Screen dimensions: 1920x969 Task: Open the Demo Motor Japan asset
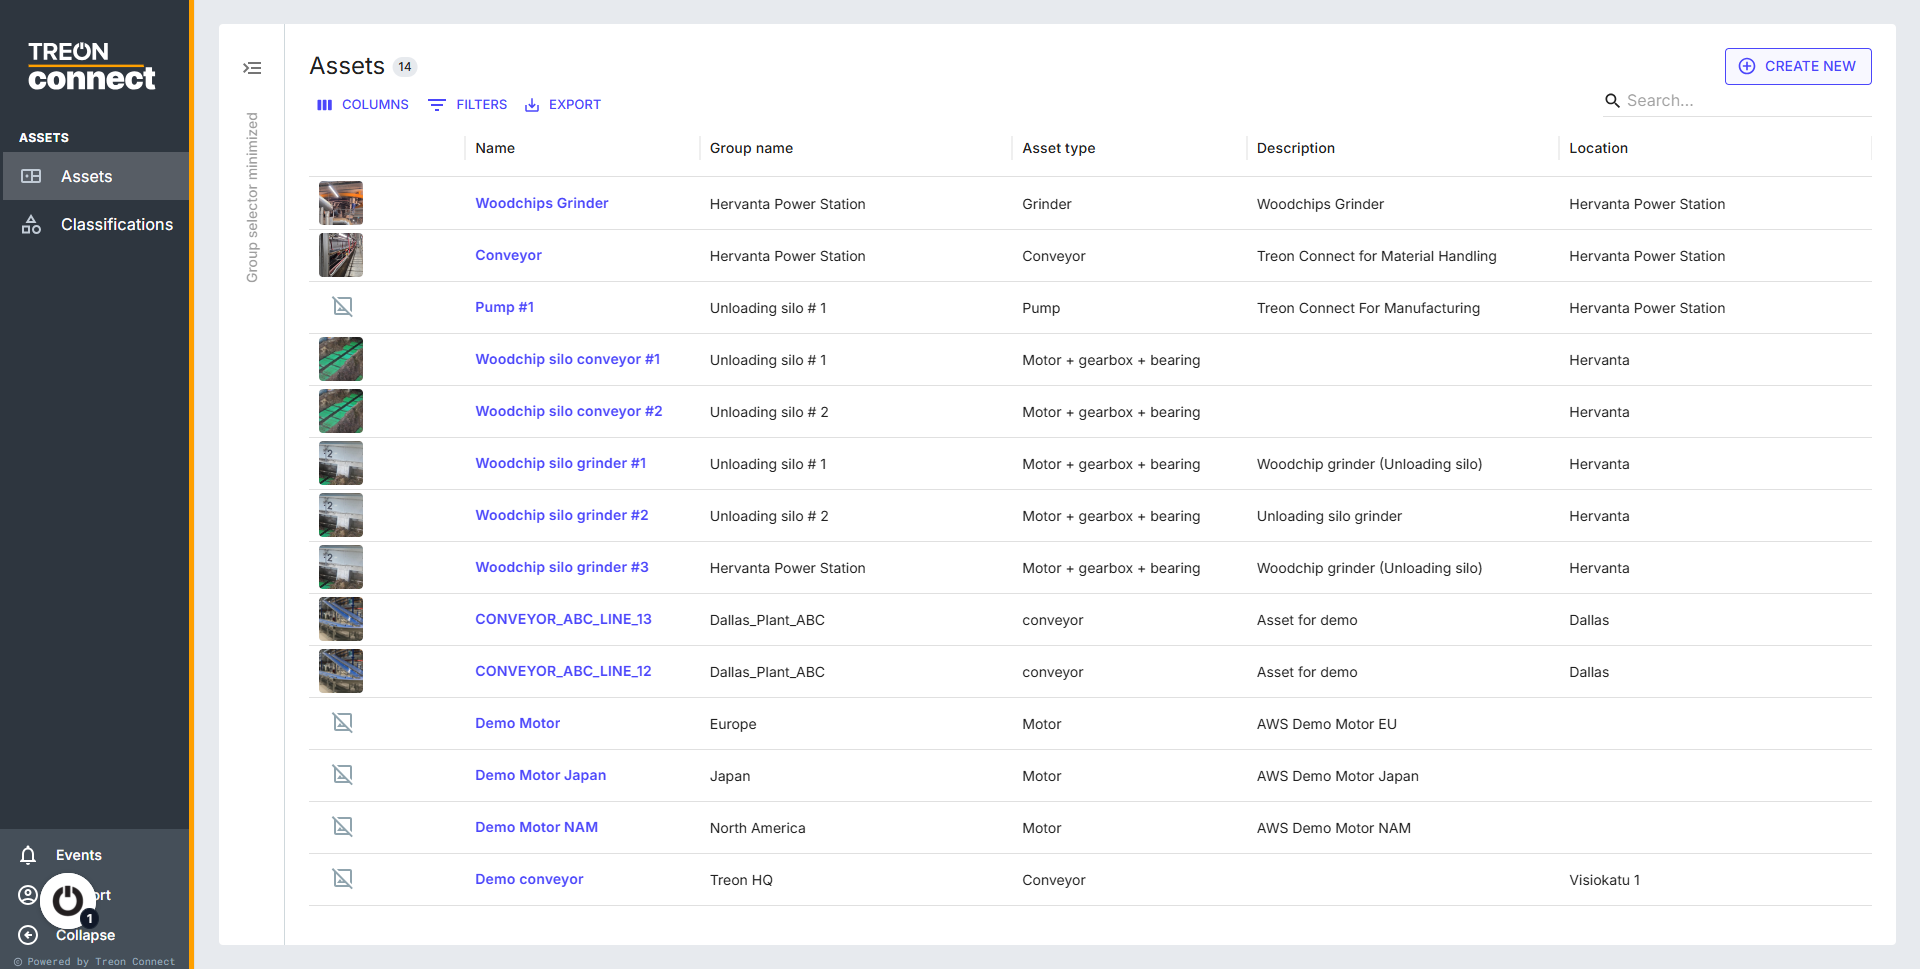click(540, 775)
